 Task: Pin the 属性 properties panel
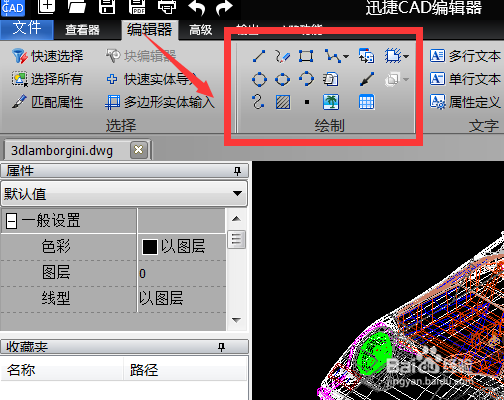point(237,171)
